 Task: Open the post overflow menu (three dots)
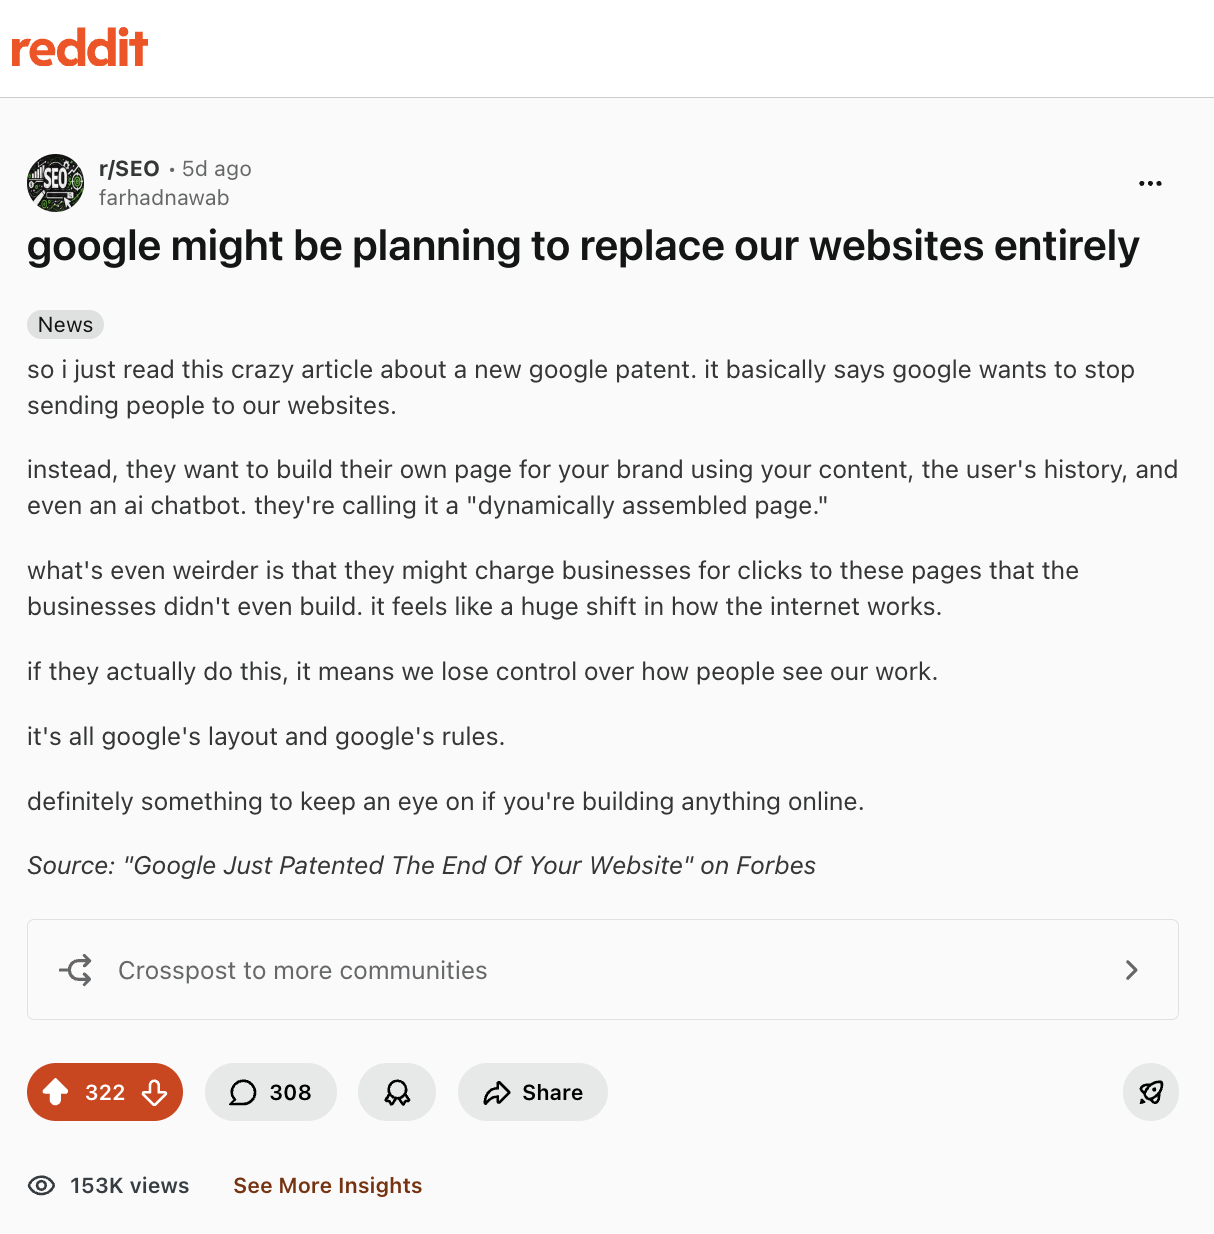[1150, 183]
